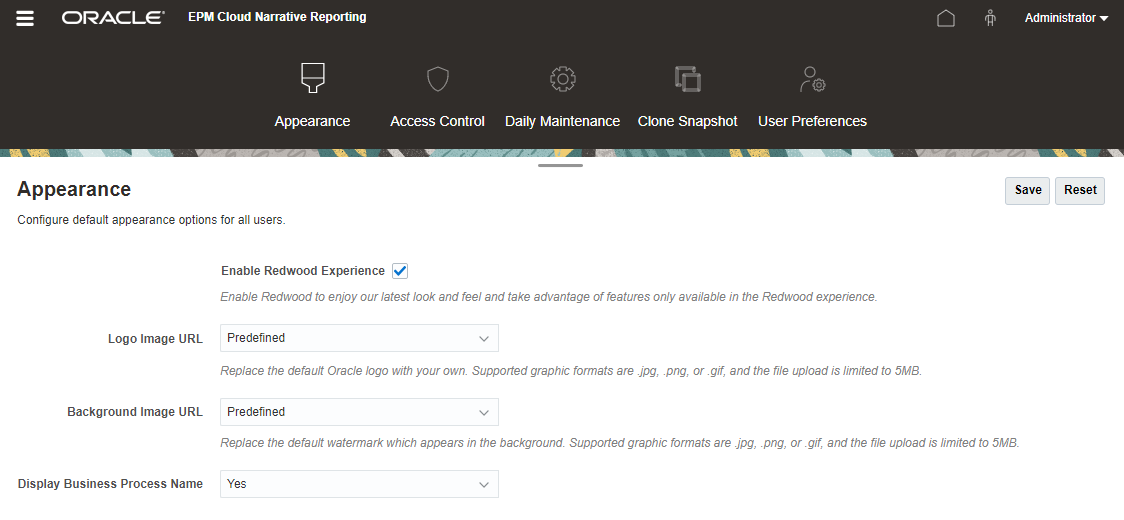Screen dimensions: 1124x520
Task: Open accessibility settings person icon
Action: click(991, 18)
